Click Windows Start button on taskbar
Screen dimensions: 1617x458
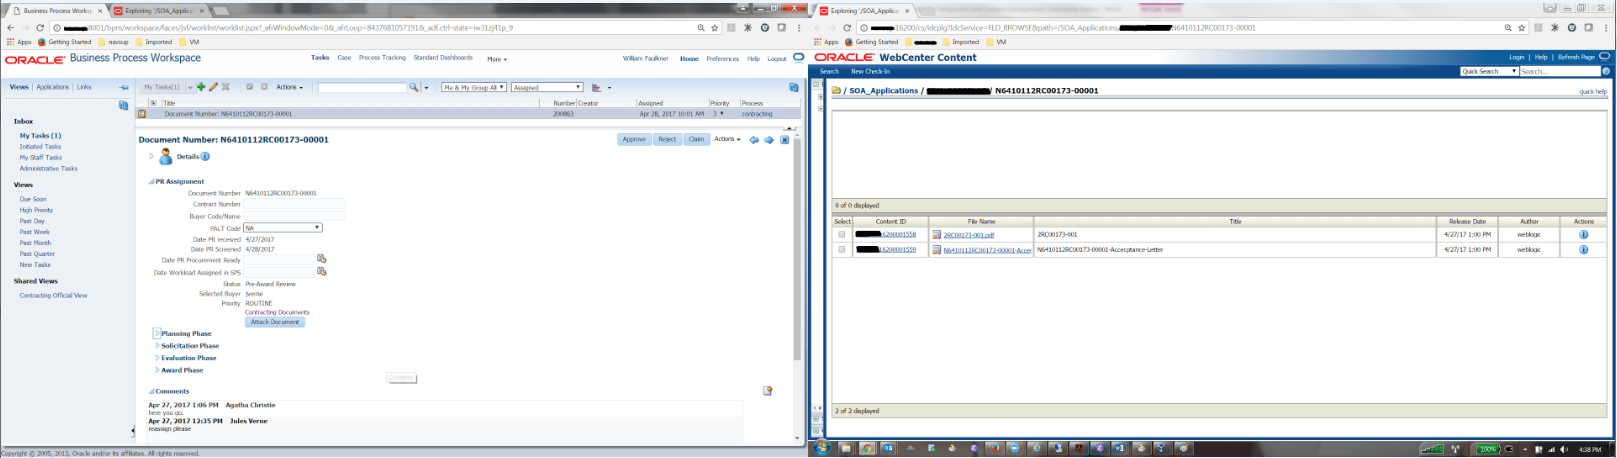coord(822,449)
